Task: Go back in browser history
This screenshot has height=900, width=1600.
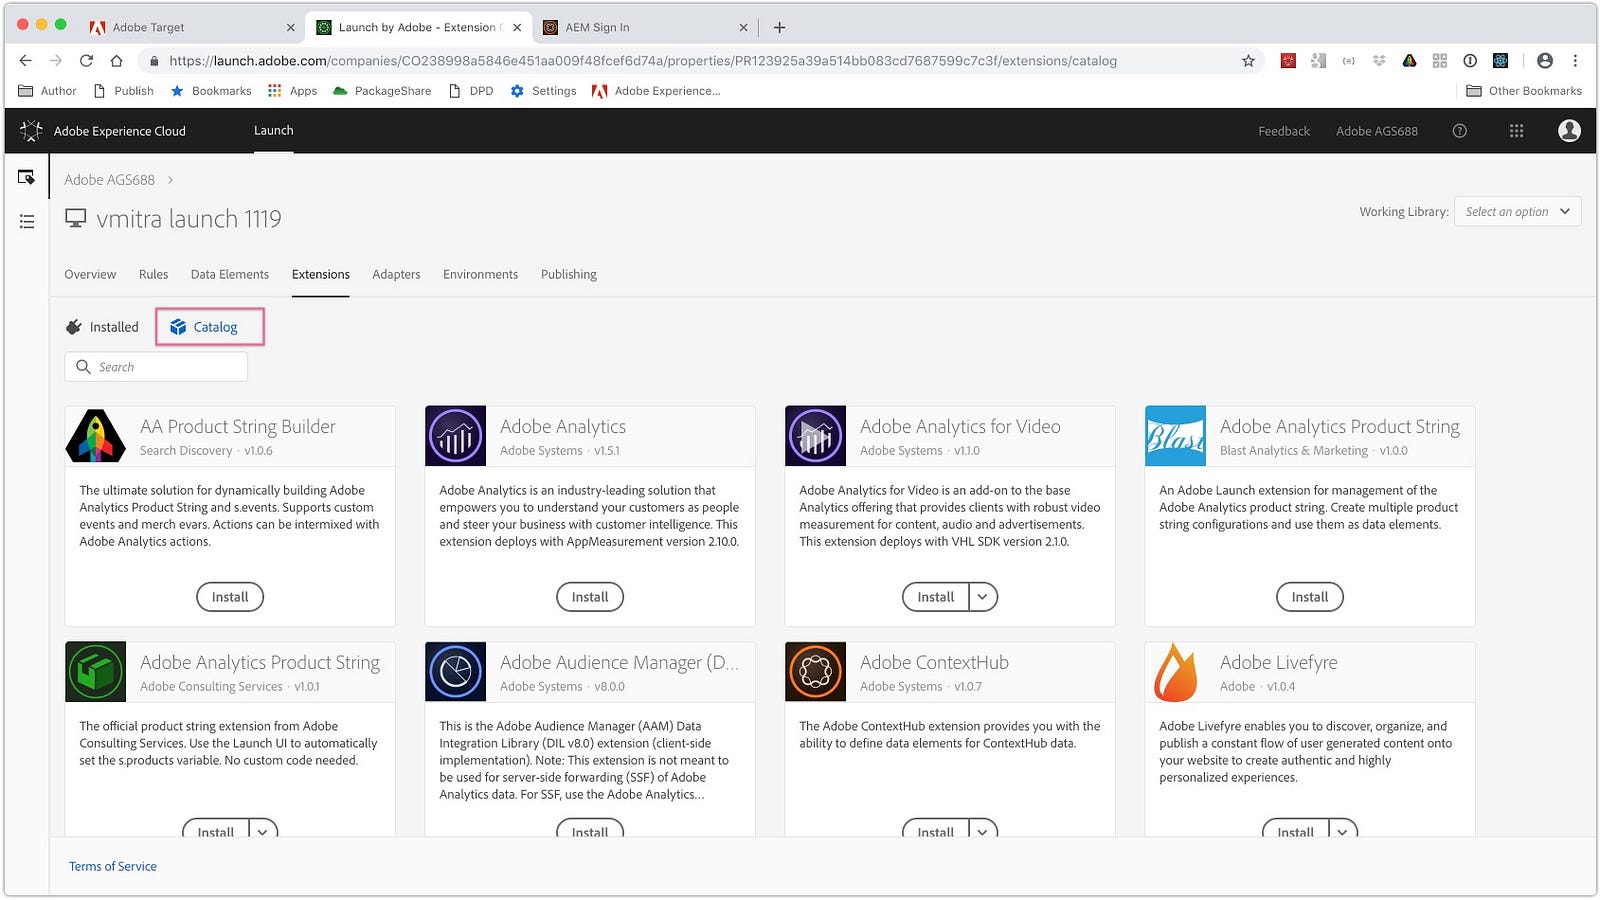Action: 26,61
